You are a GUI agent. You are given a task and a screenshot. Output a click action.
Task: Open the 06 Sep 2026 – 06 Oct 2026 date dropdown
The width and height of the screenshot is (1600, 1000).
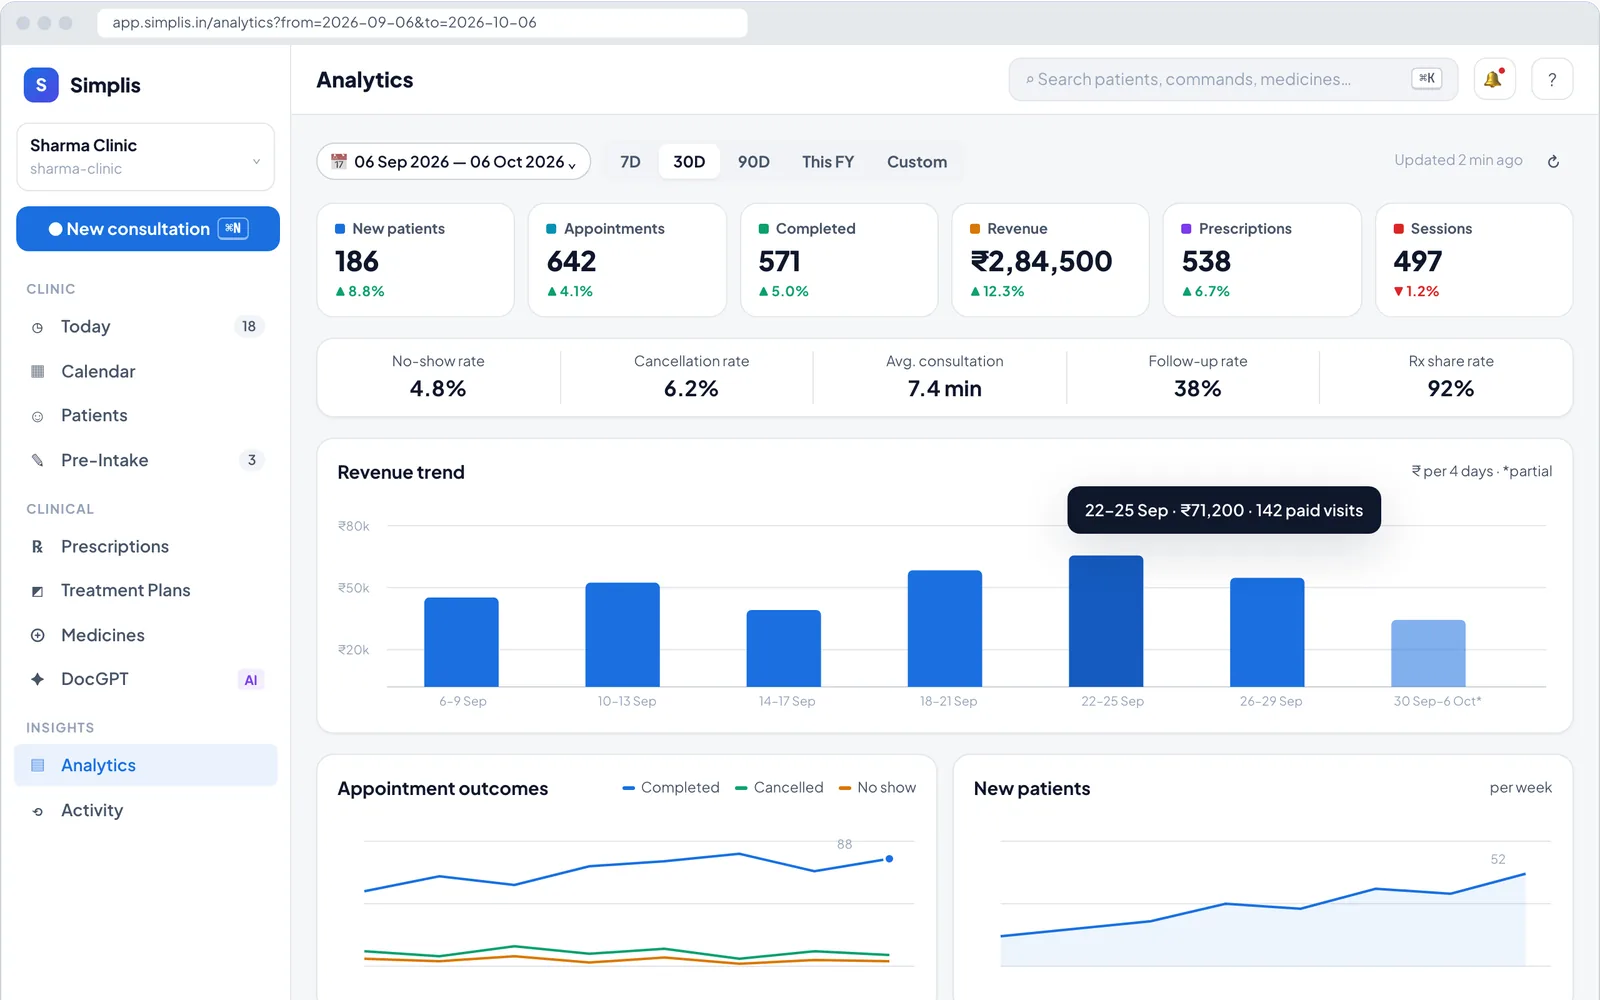454,161
